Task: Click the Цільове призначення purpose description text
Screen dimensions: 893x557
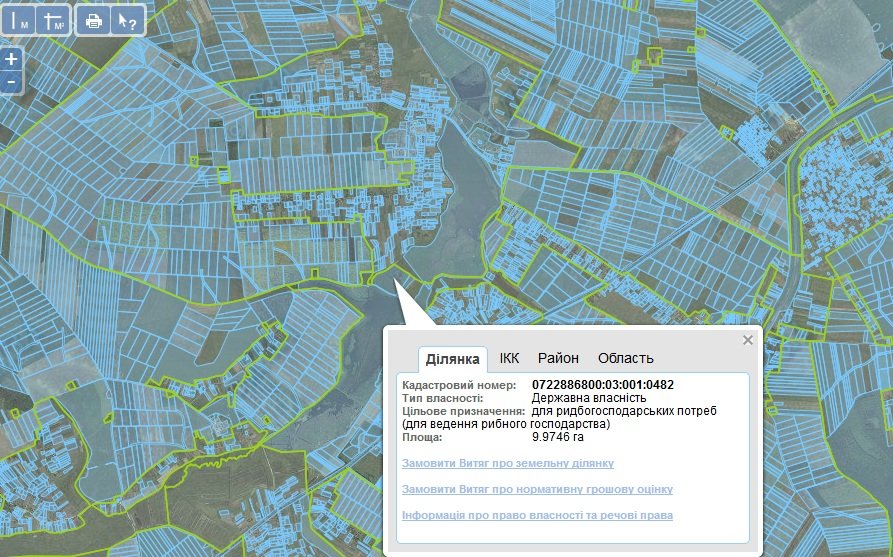Action: click(624, 411)
